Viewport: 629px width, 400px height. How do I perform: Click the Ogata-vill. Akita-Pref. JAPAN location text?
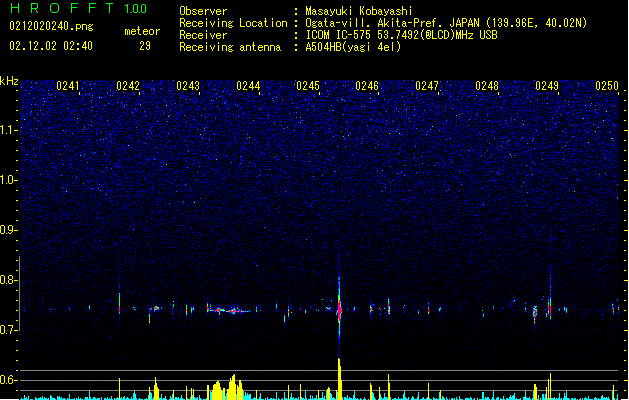446,23
